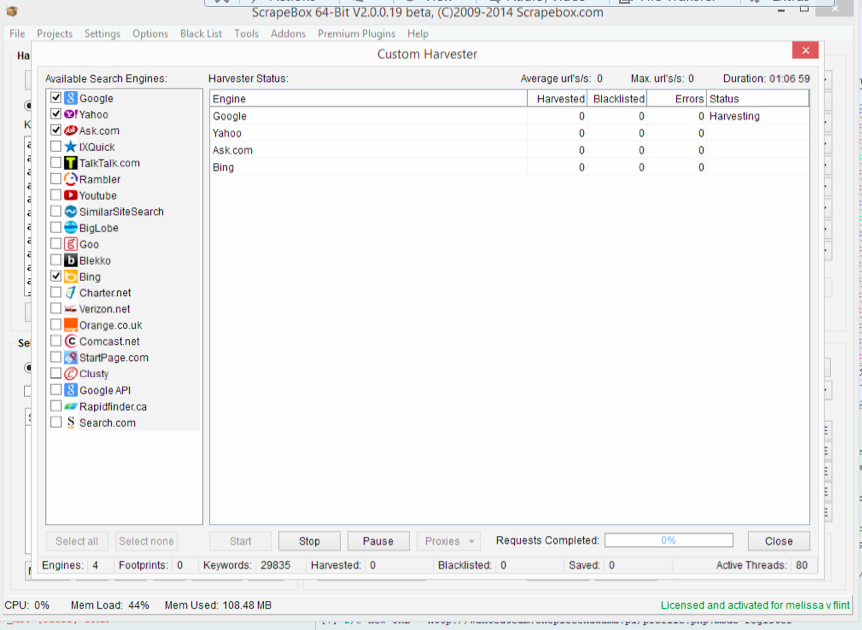This screenshot has height=630, width=862.
Task: Open the Settings menu
Action: 102,34
